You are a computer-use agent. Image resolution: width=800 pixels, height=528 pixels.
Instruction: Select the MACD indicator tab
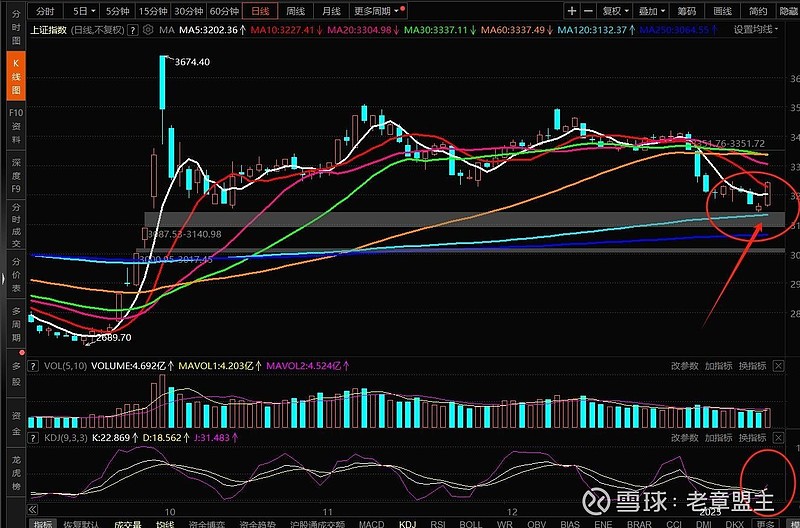coord(371,523)
